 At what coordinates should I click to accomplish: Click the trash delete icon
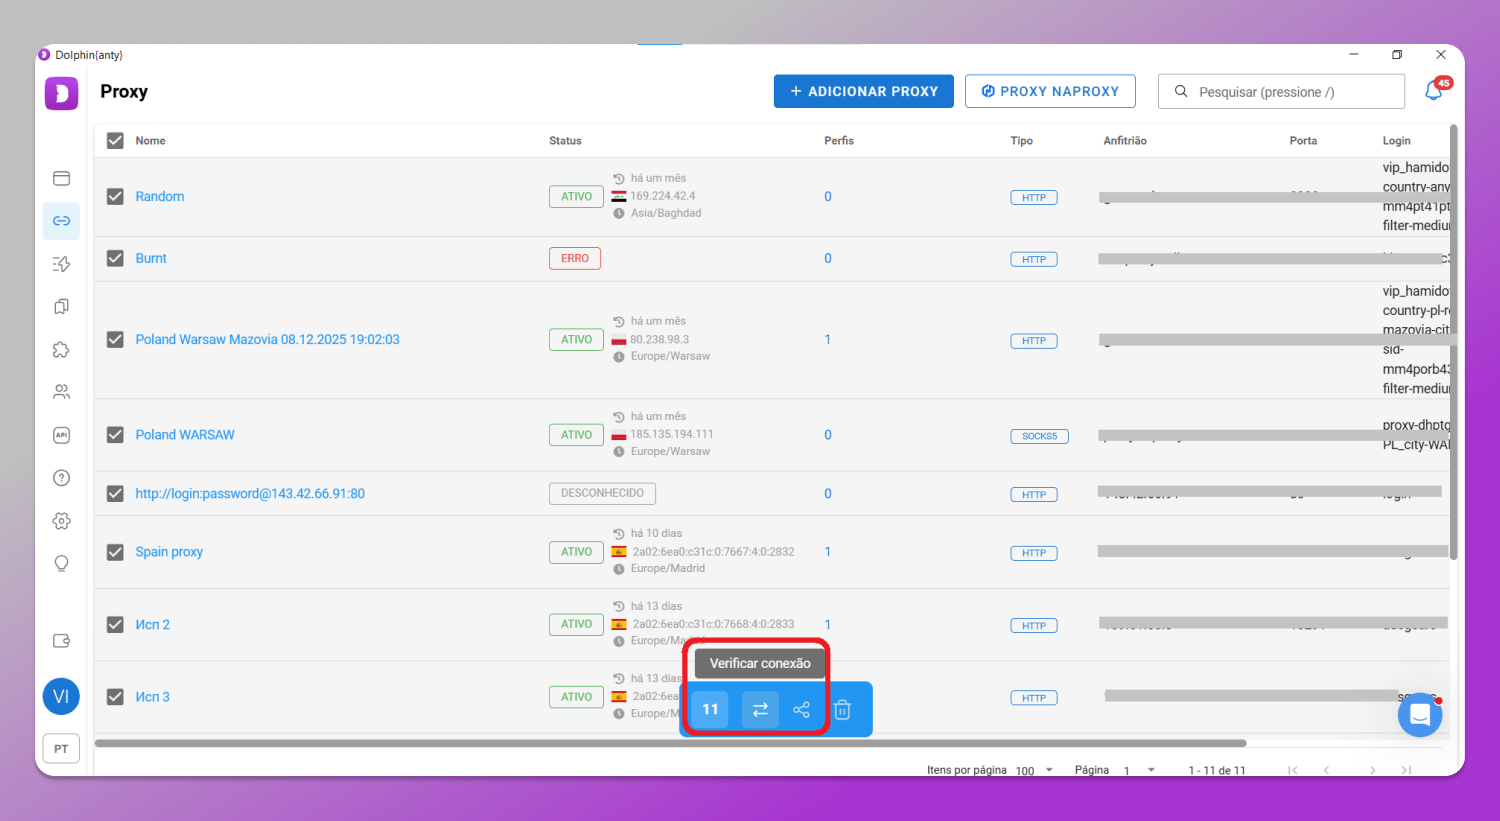click(842, 709)
